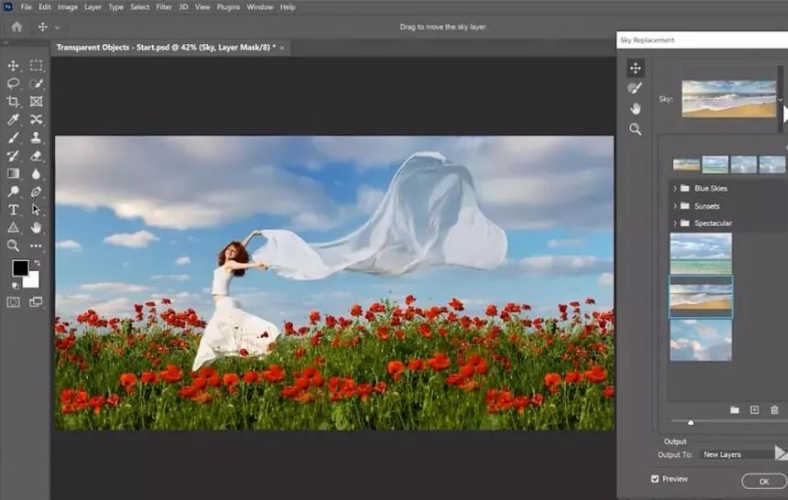Toggle the Preview checkbox

pyautogui.click(x=655, y=479)
